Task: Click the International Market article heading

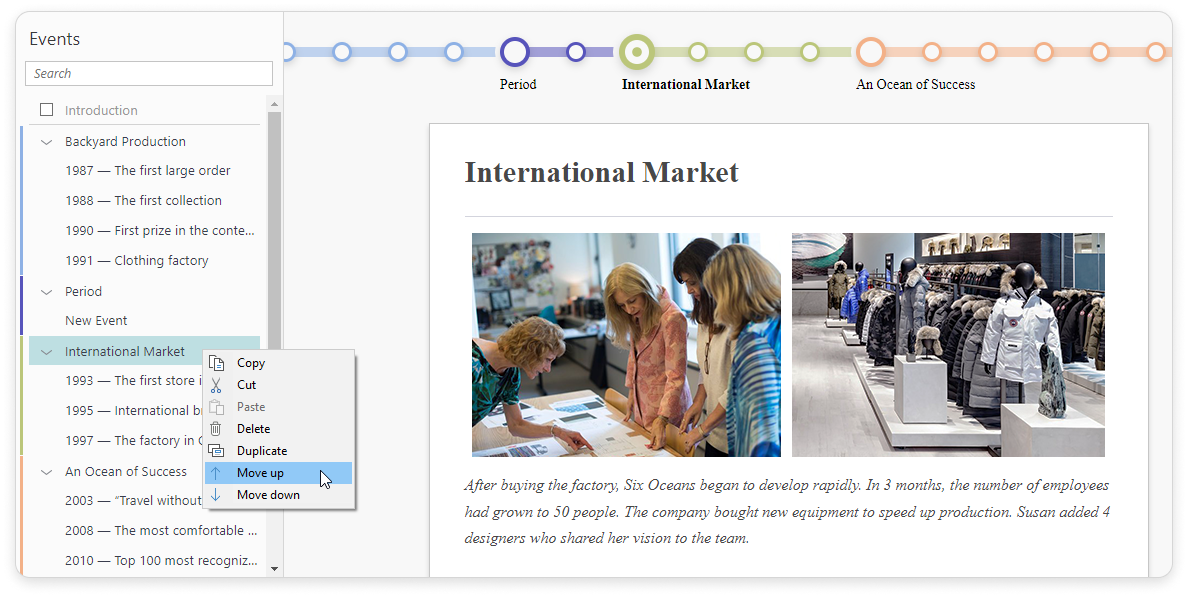Action: click(x=602, y=173)
